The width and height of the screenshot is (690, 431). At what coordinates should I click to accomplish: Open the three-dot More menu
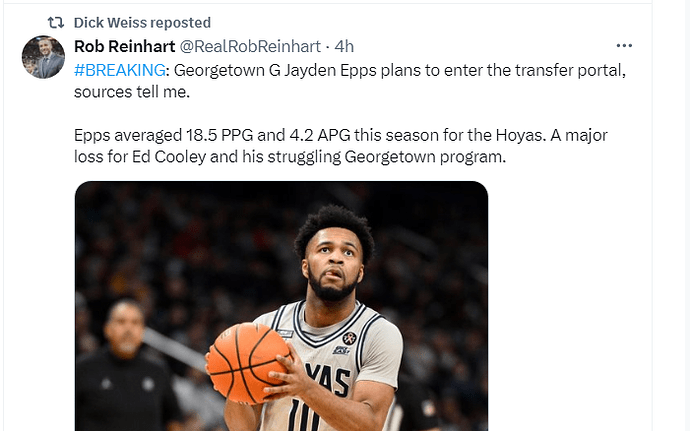coord(624,46)
